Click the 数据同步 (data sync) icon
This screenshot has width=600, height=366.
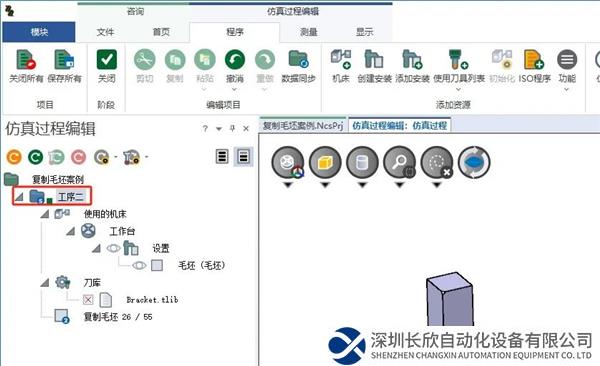(x=298, y=60)
